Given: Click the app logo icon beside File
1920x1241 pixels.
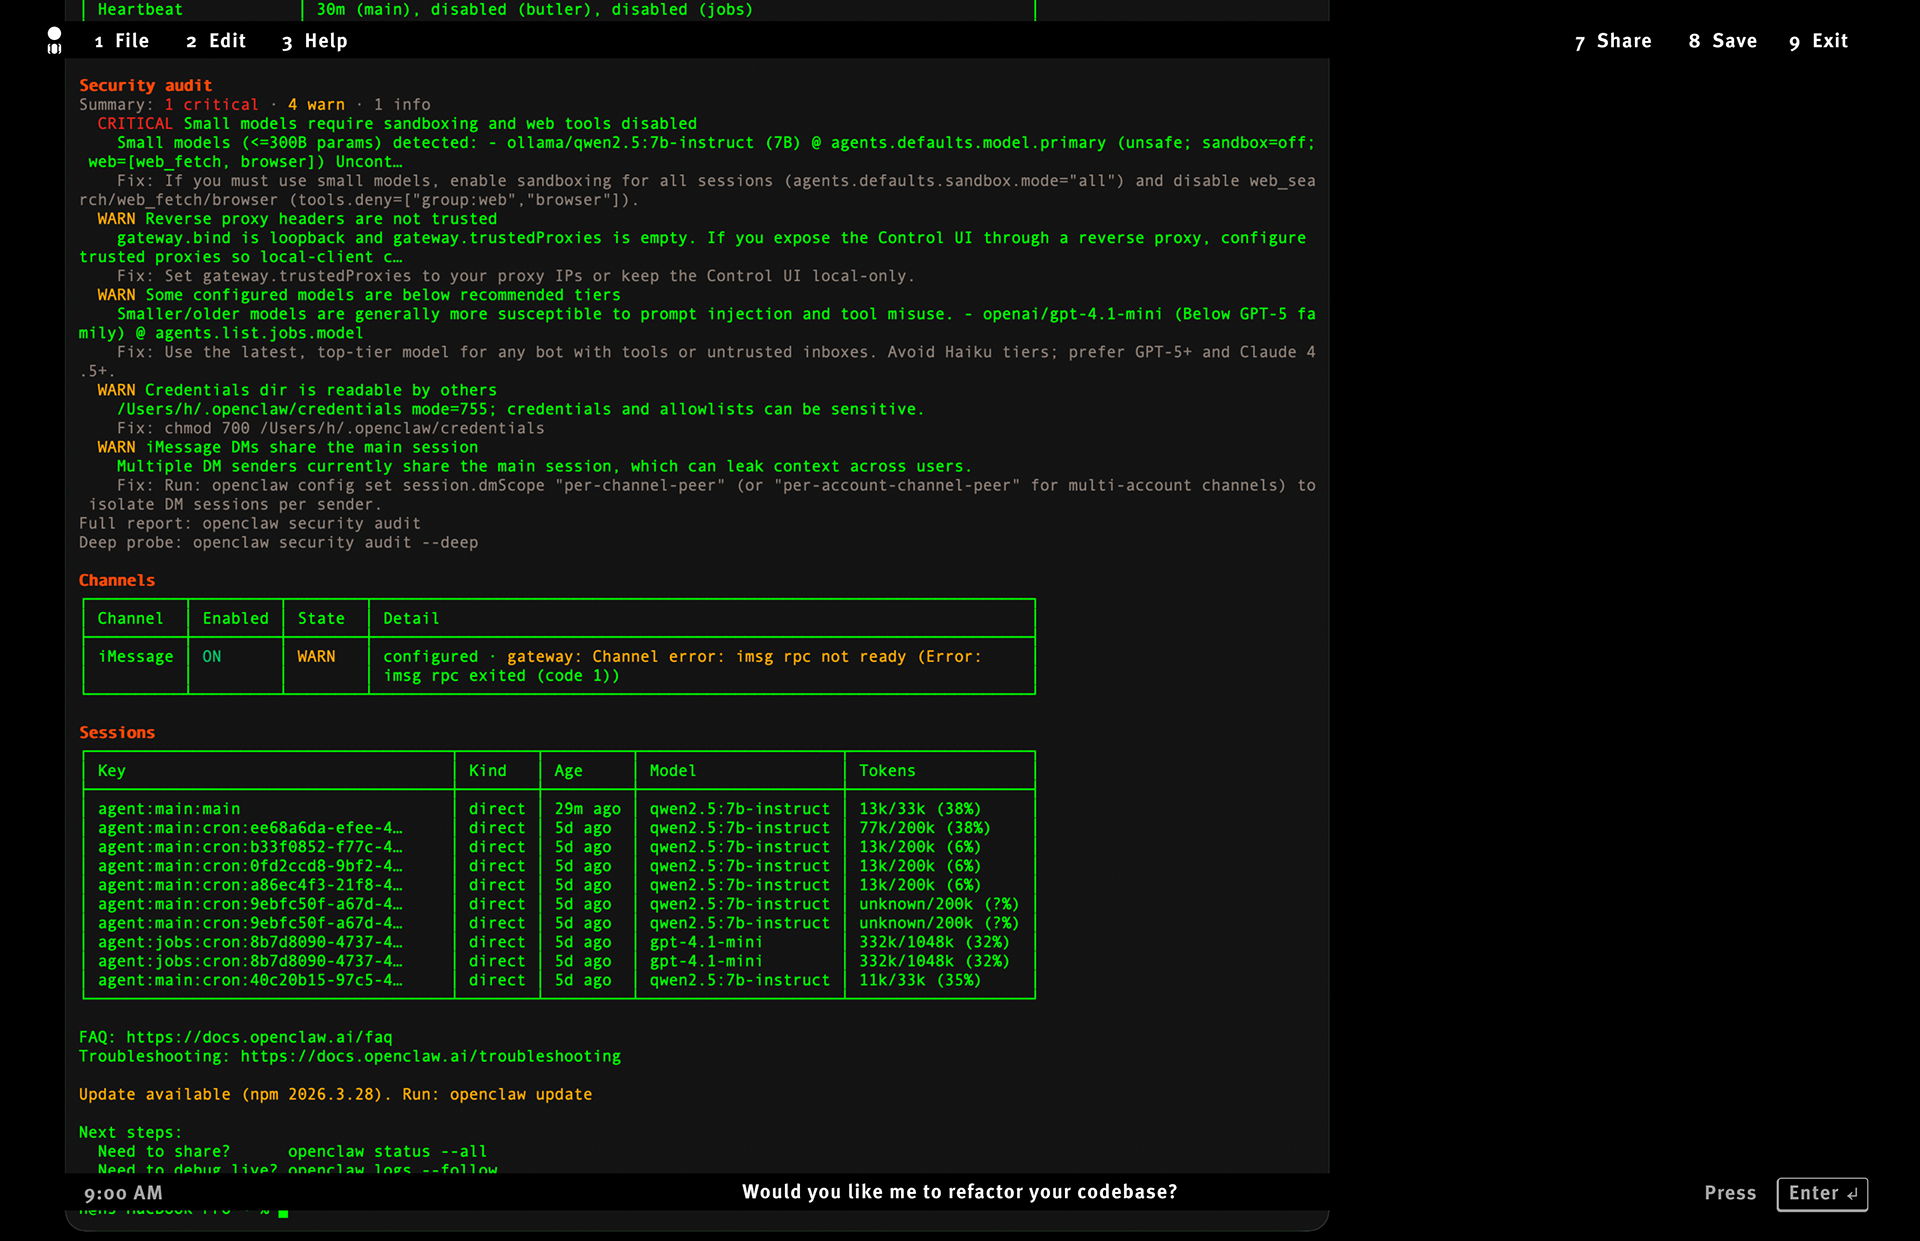Looking at the screenshot, I should [54, 41].
